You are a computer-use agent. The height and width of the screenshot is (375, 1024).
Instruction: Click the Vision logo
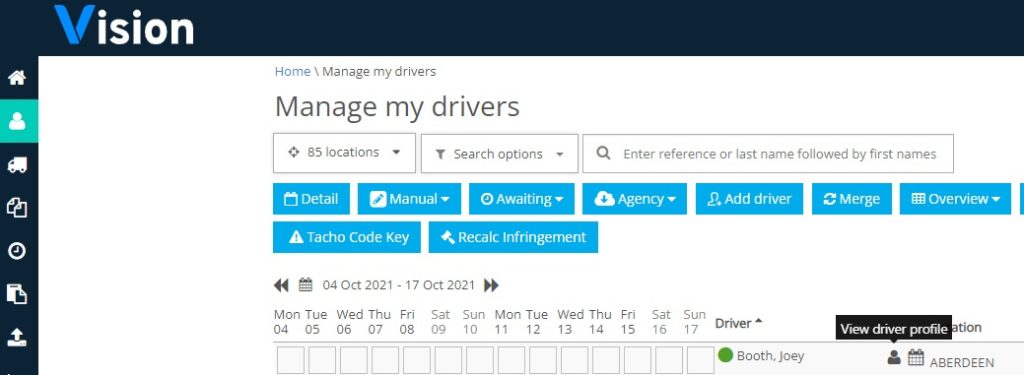coord(124,25)
